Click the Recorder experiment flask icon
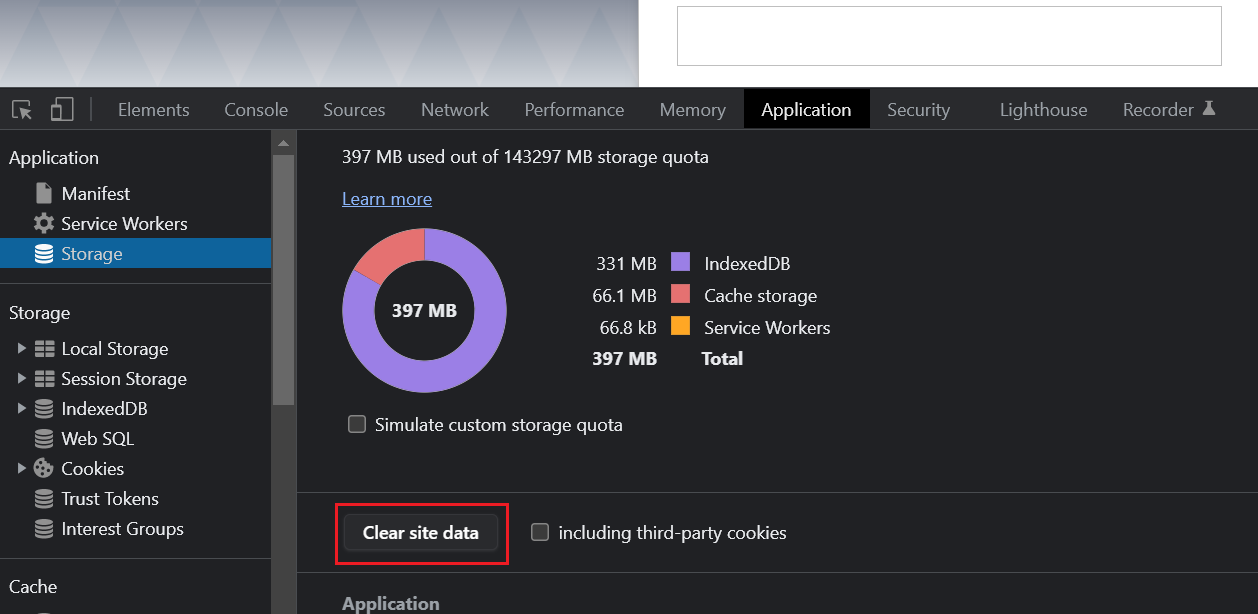1258x614 pixels. pyautogui.click(x=1212, y=107)
